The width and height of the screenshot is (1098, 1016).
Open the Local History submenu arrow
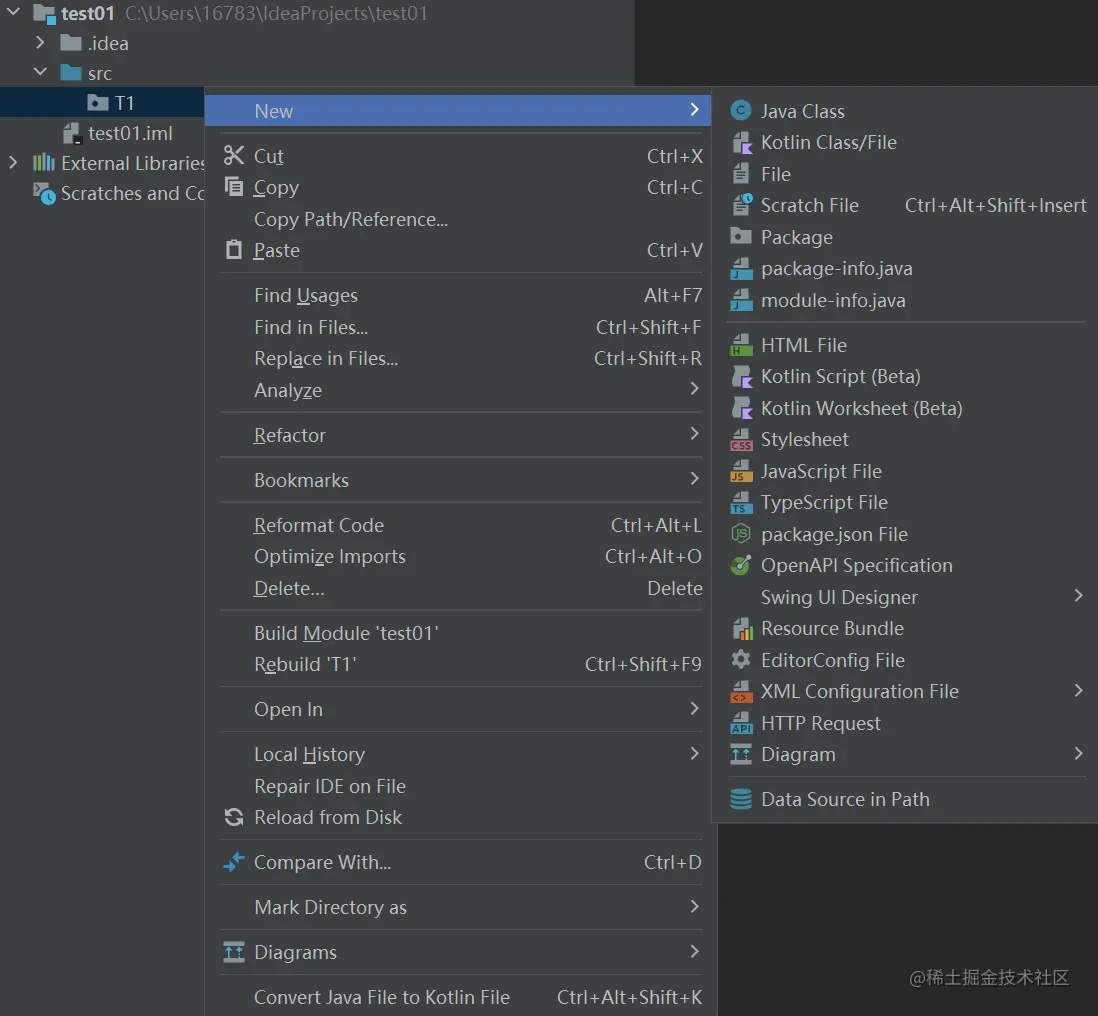694,753
